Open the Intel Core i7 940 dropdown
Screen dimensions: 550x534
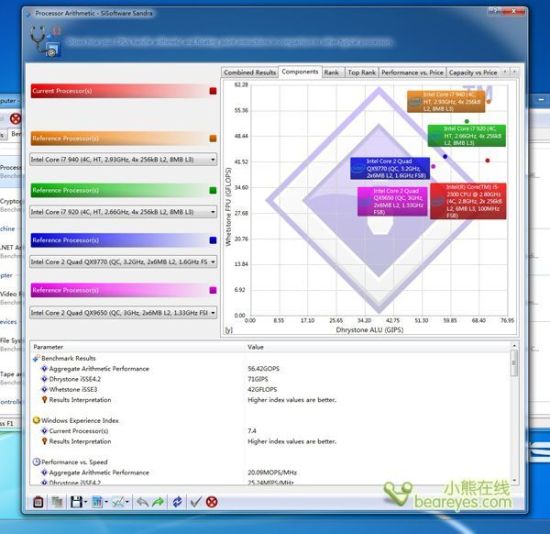pos(123,160)
